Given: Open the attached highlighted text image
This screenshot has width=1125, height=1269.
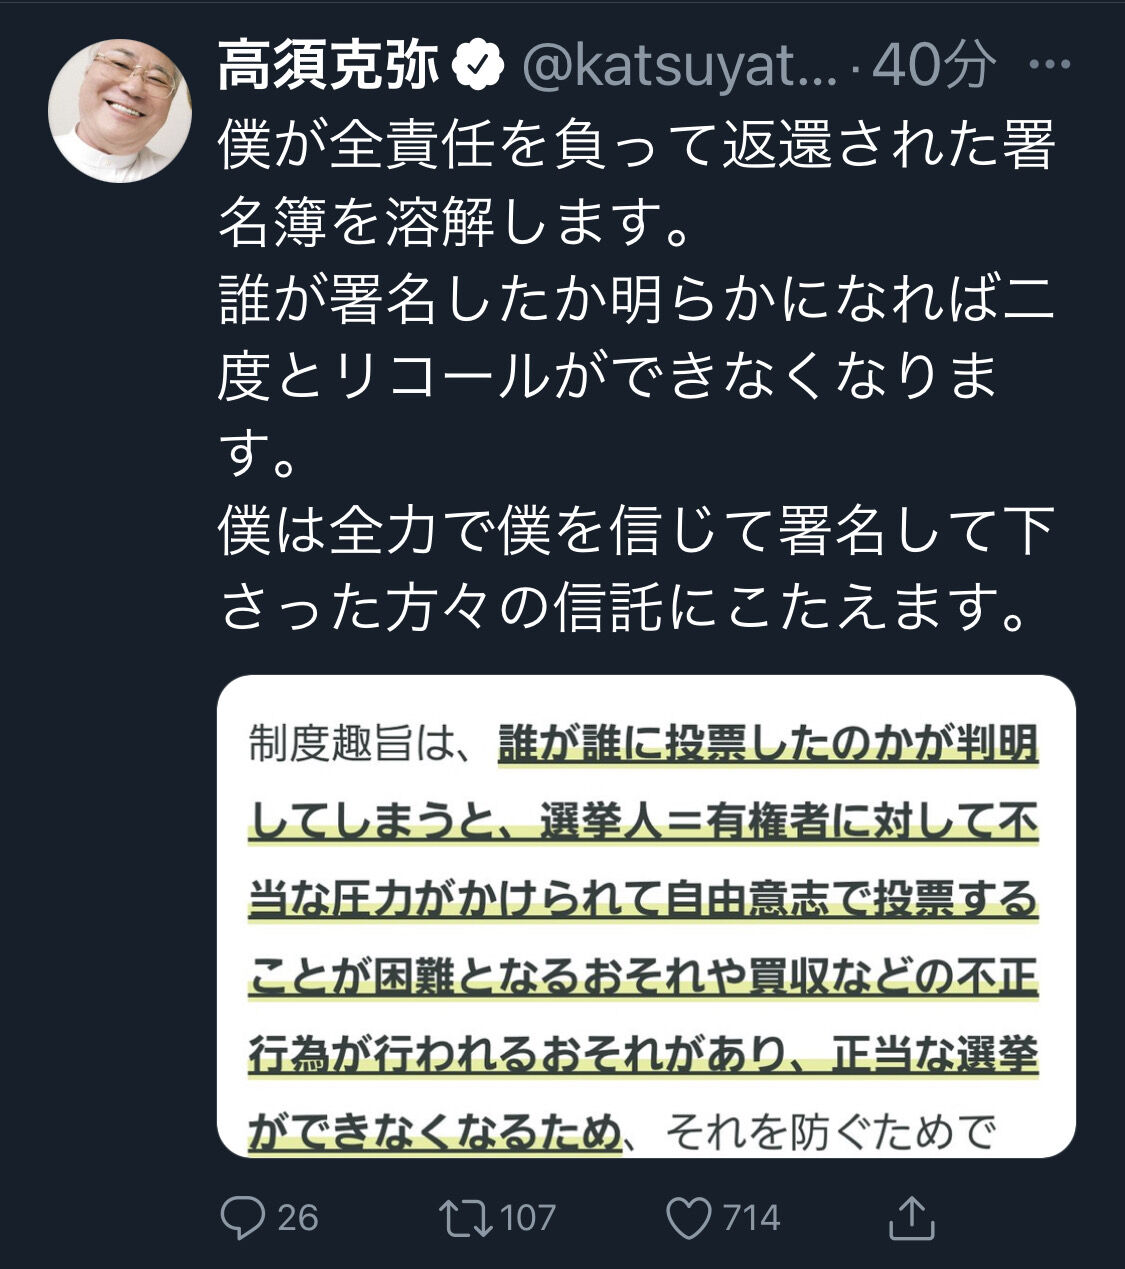Looking at the screenshot, I should point(646,916).
